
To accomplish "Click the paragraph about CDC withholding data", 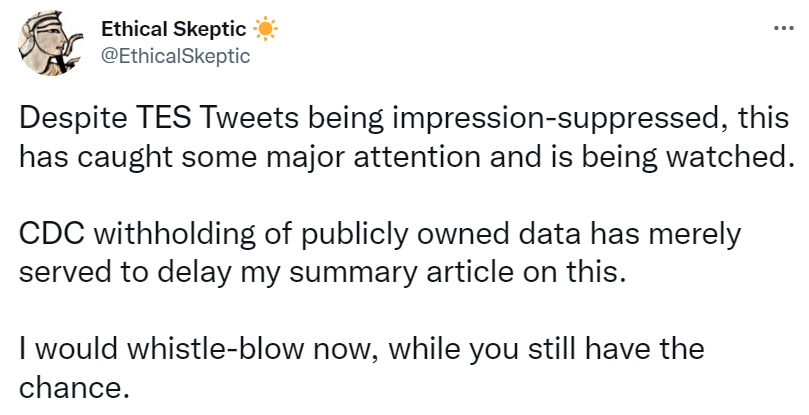I will (x=380, y=253).
